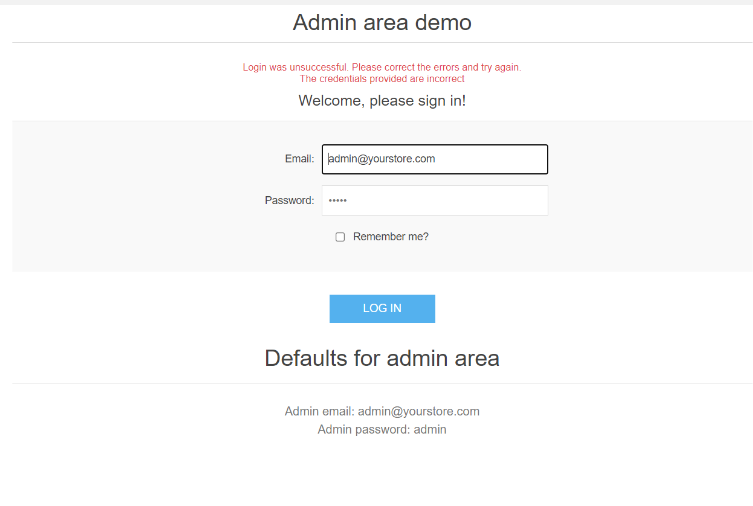The image size is (753, 506).
Task: Click the 'Remember me?' label text
Action: click(x=390, y=237)
